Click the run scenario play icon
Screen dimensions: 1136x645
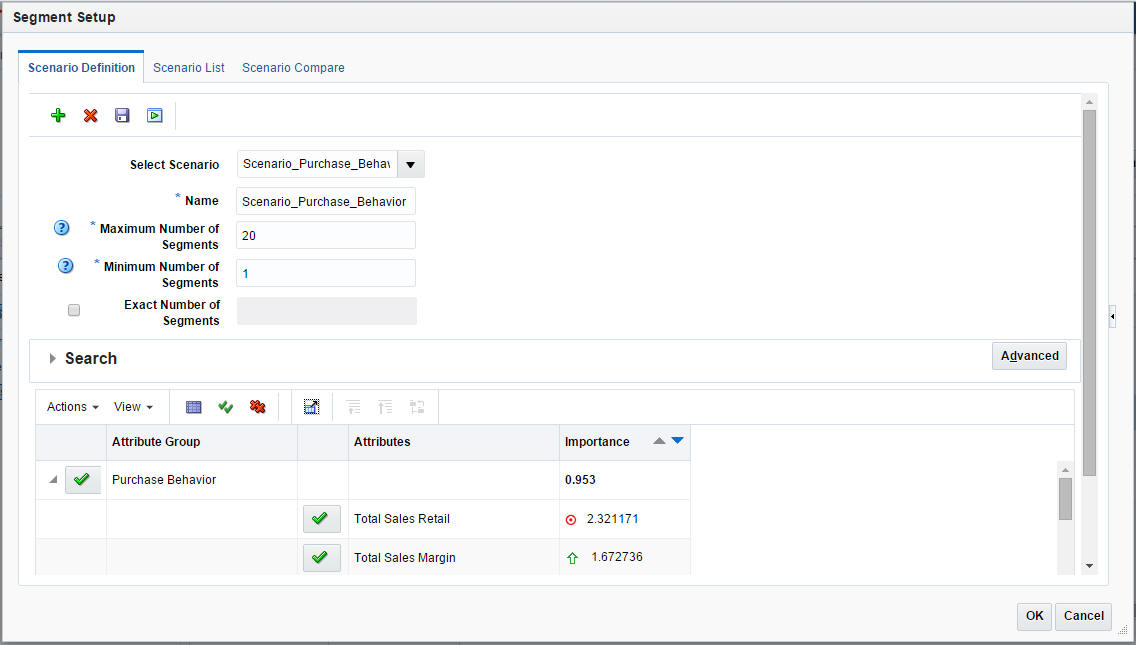[x=154, y=115]
